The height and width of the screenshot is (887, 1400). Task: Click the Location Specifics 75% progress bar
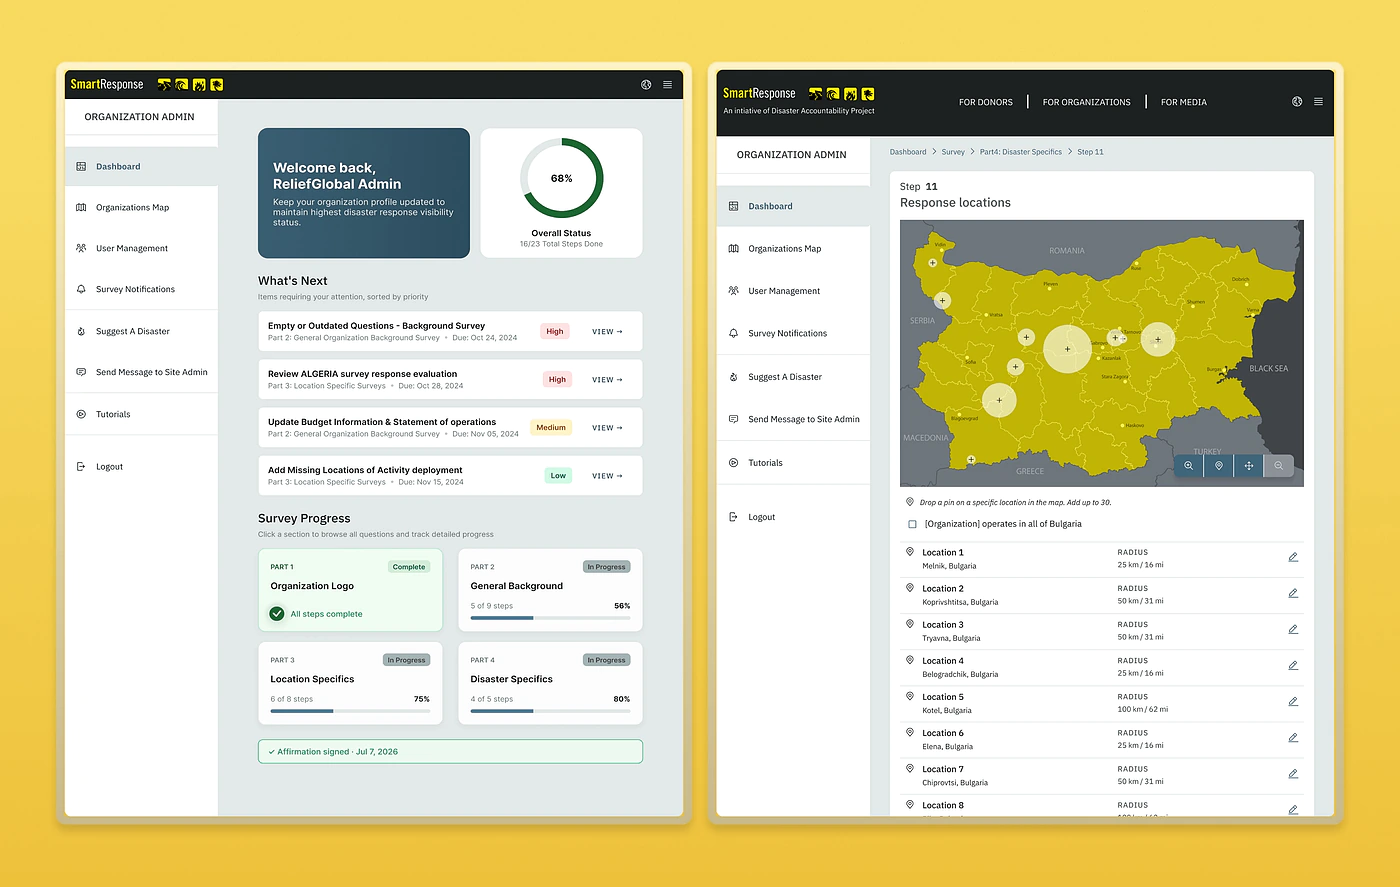[350, 711]
